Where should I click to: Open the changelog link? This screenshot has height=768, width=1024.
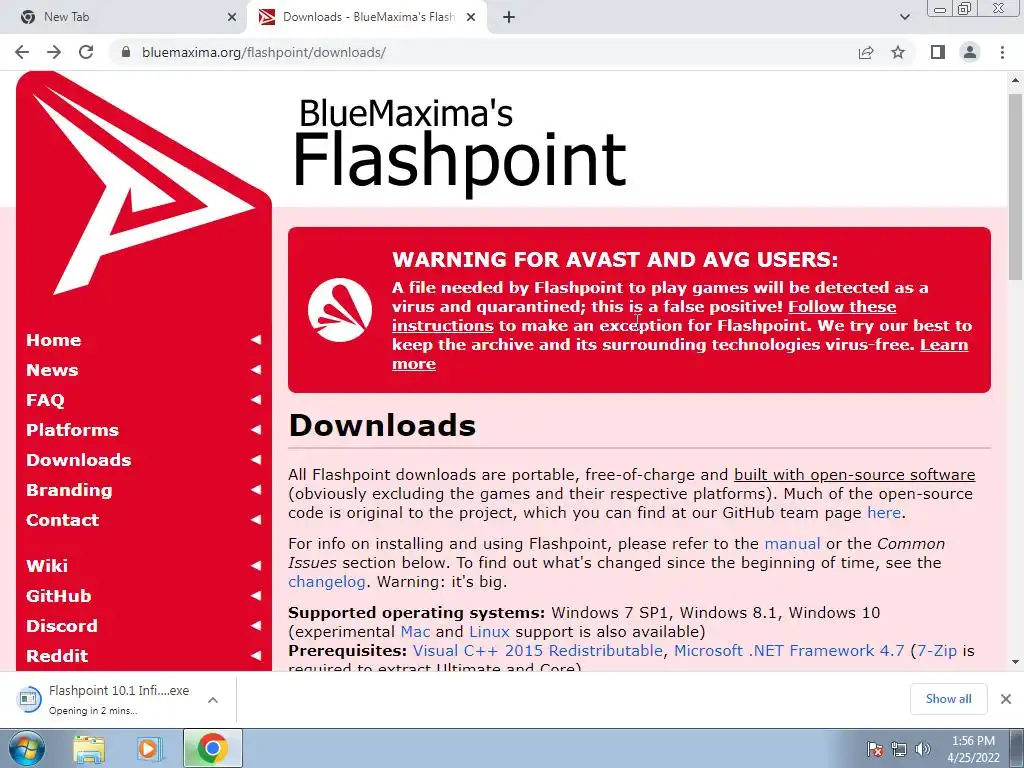(327, 581)
